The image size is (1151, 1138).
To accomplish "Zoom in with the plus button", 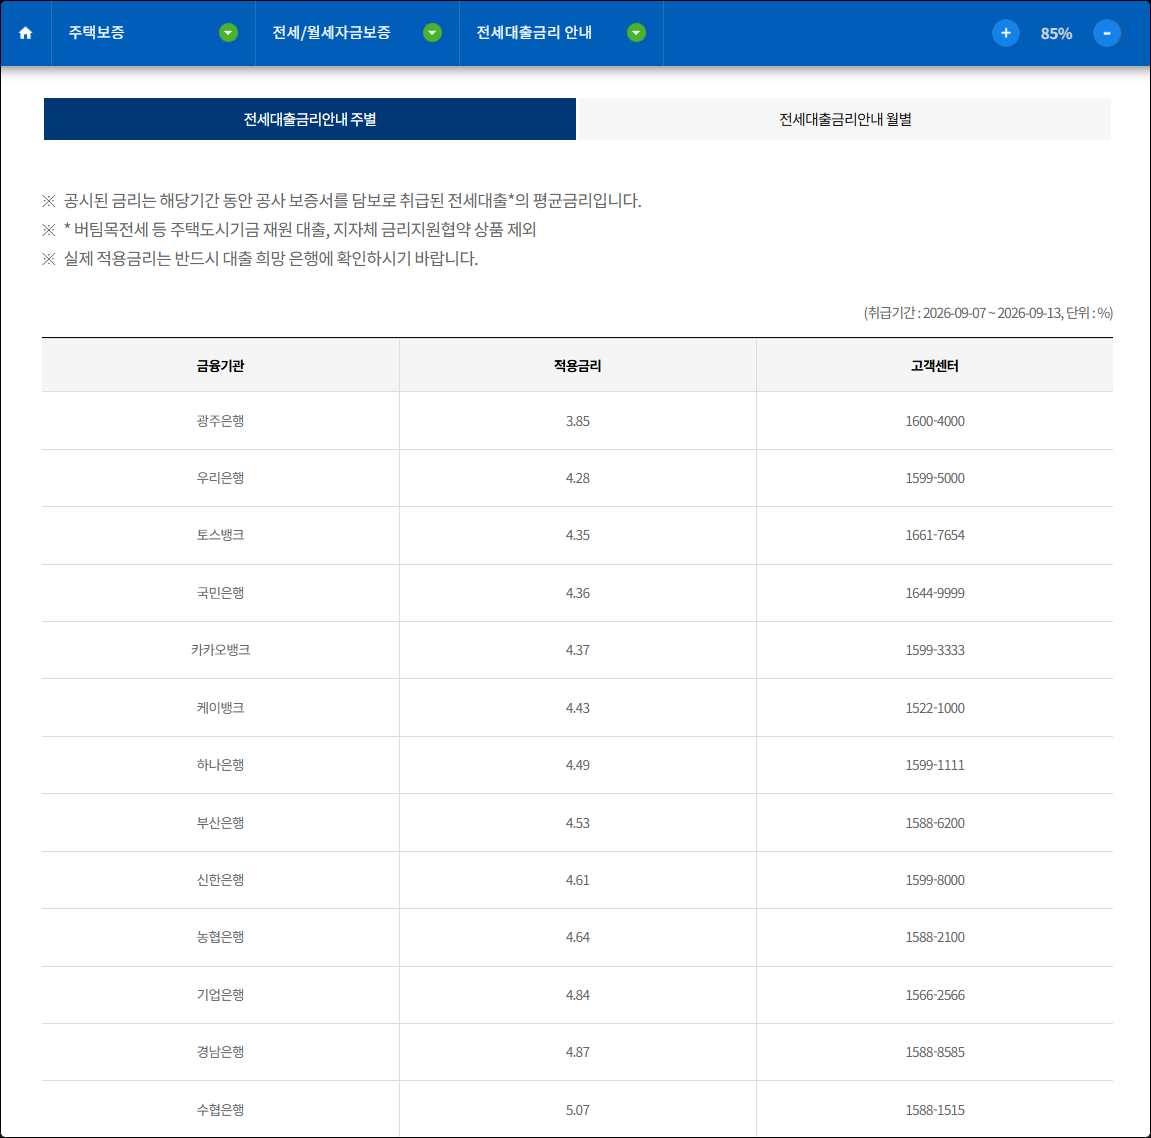I will point(1006,33).
